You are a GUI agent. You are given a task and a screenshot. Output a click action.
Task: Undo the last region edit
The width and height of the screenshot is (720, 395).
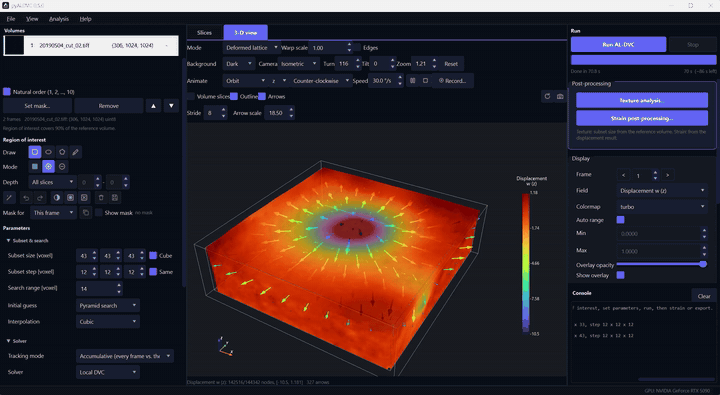tap(26, 198)
